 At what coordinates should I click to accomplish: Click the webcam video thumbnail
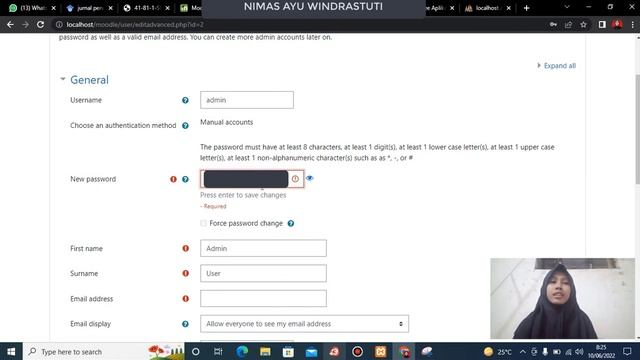click(x=562, y=298)
